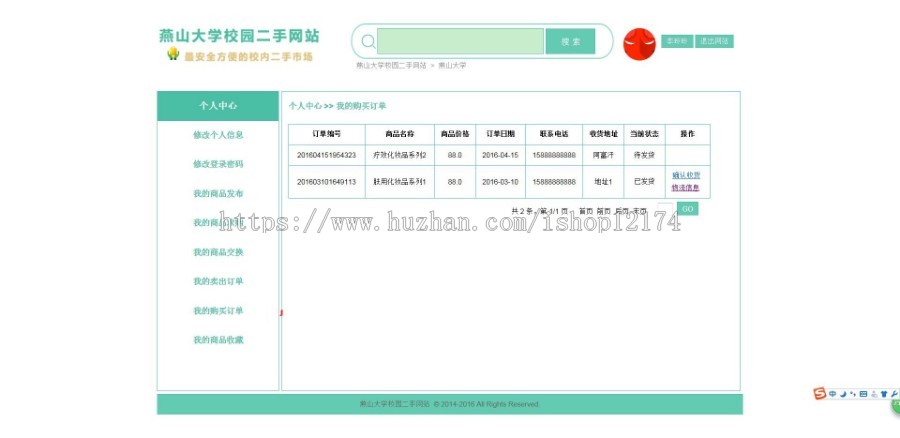Click the username button next to the avatar
Image resolution: width=900 pixels, height=438 pixels.
point(677,41)
